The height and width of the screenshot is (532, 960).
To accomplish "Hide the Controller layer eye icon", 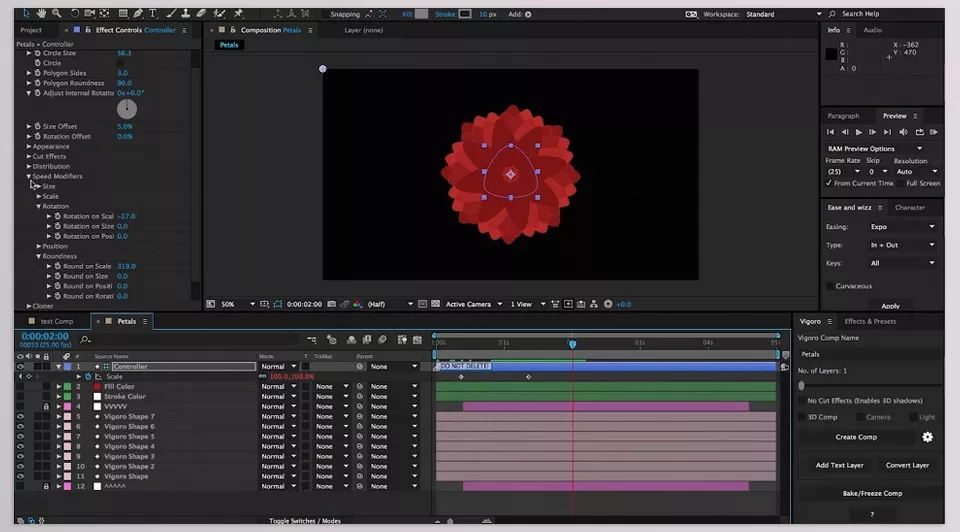I will click(x=20, y=366).
